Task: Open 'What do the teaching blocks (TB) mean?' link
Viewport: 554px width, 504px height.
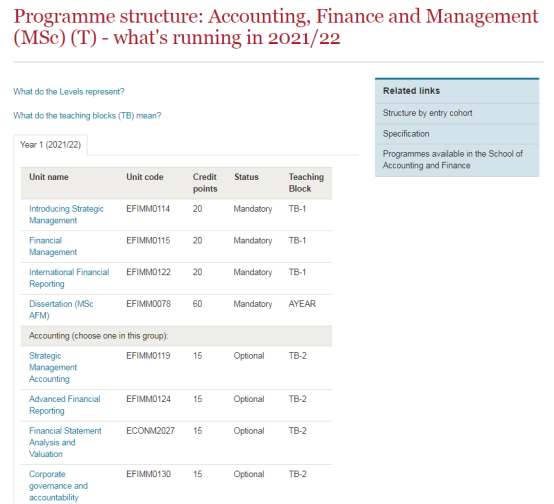Action: pos(87,116)
